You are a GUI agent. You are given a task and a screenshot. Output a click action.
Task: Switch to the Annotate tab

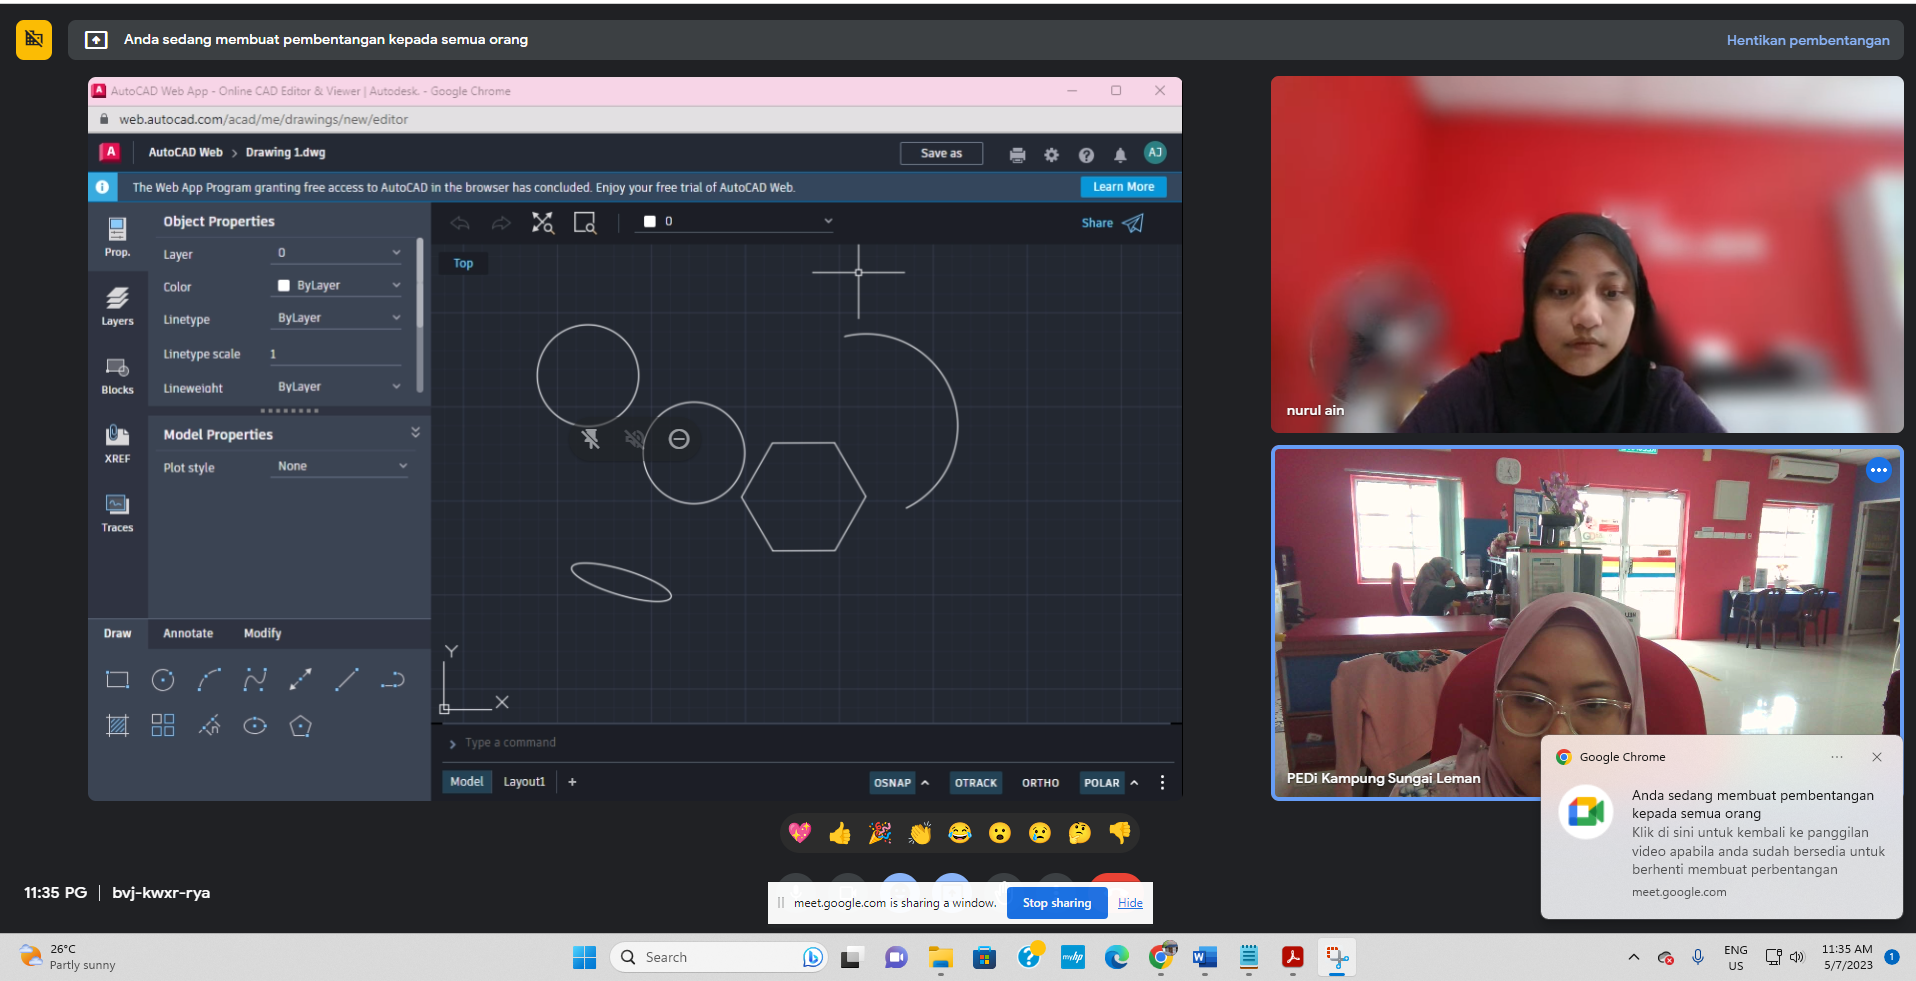point(188,633)
